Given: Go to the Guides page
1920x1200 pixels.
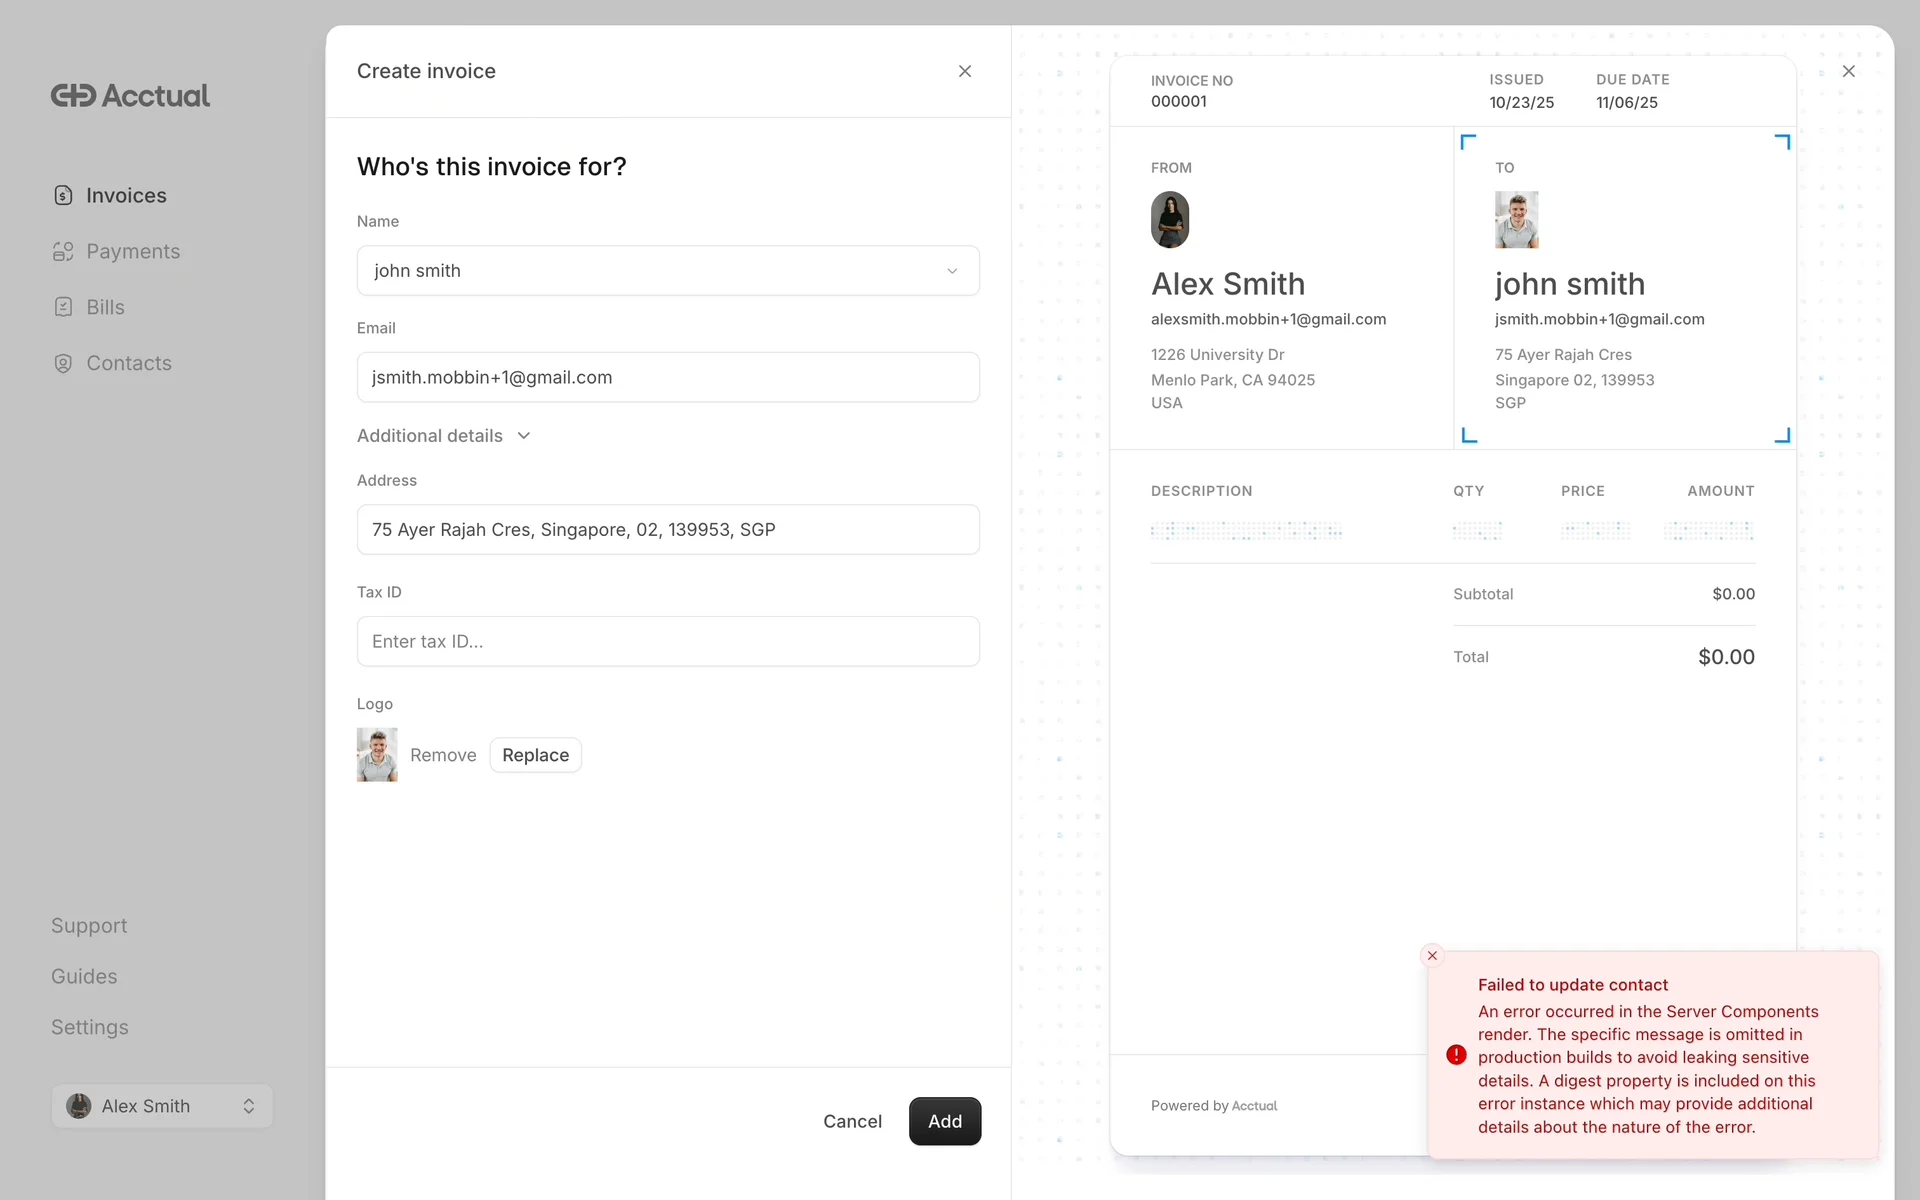Looking at the screenshot, I should tap(84, 976).
